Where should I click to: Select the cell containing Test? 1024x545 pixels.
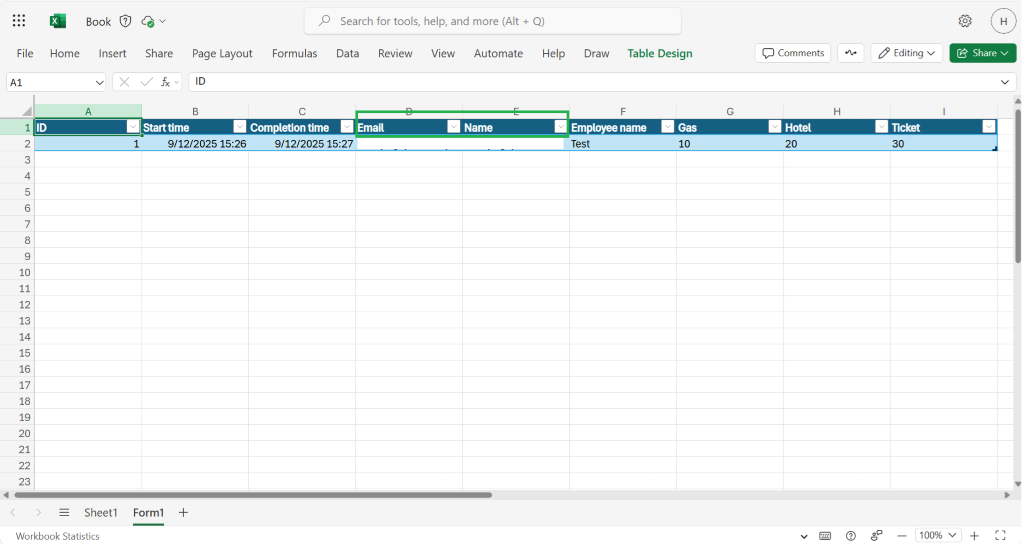pos(623,144)
